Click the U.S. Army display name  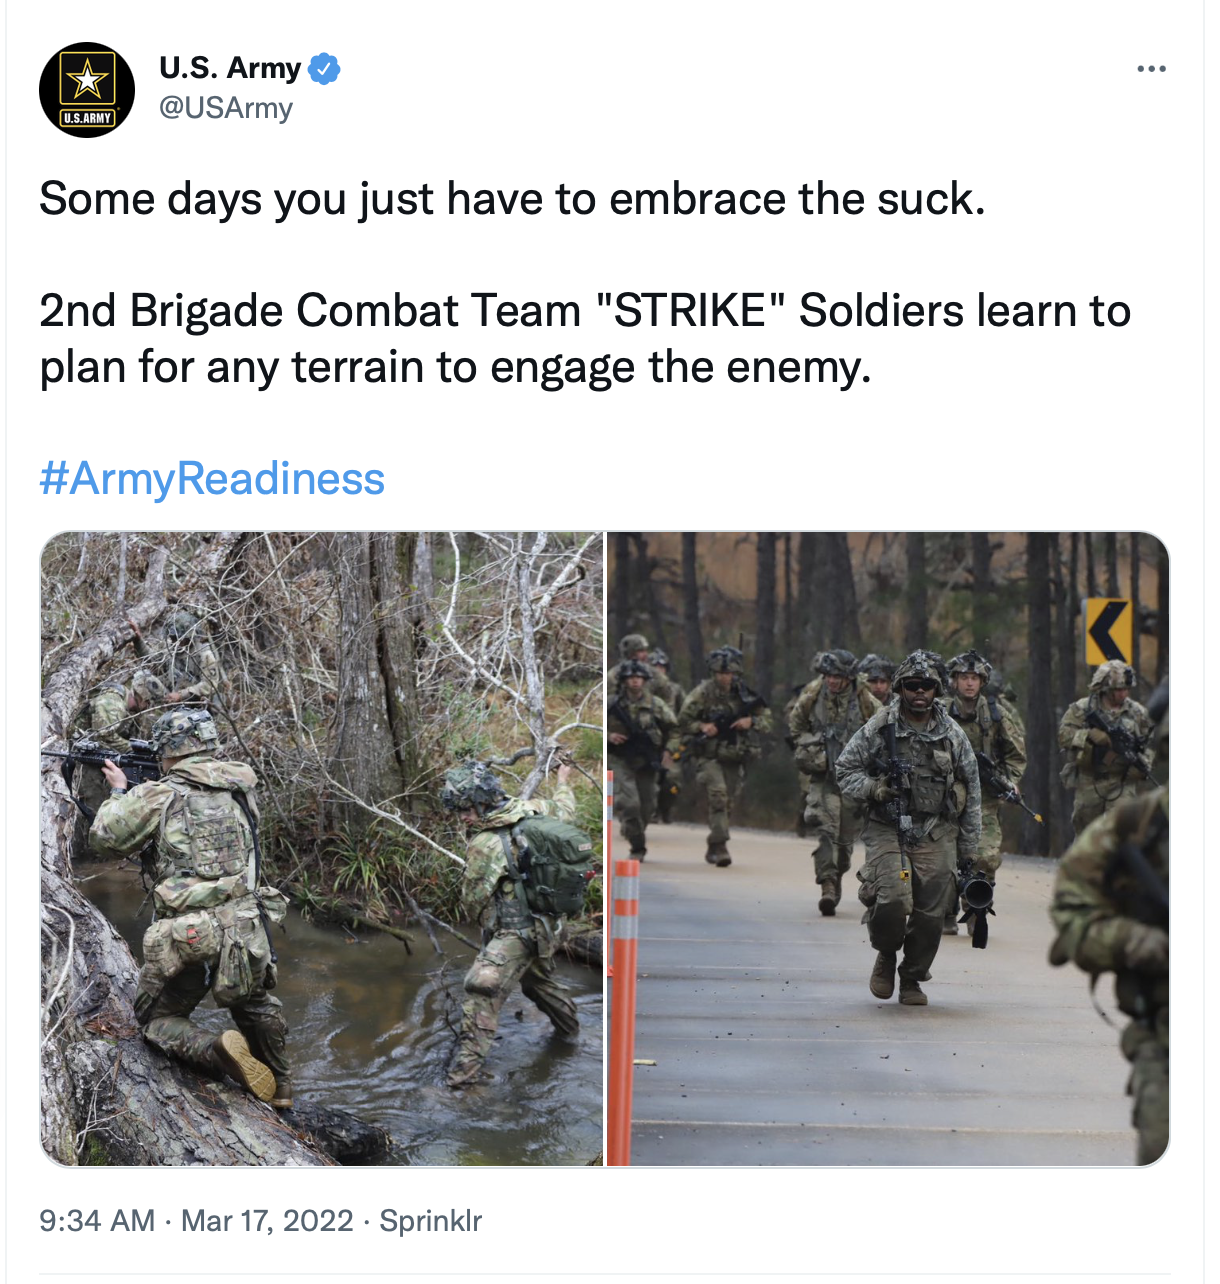pyautogui.click(x=230, y=68)
